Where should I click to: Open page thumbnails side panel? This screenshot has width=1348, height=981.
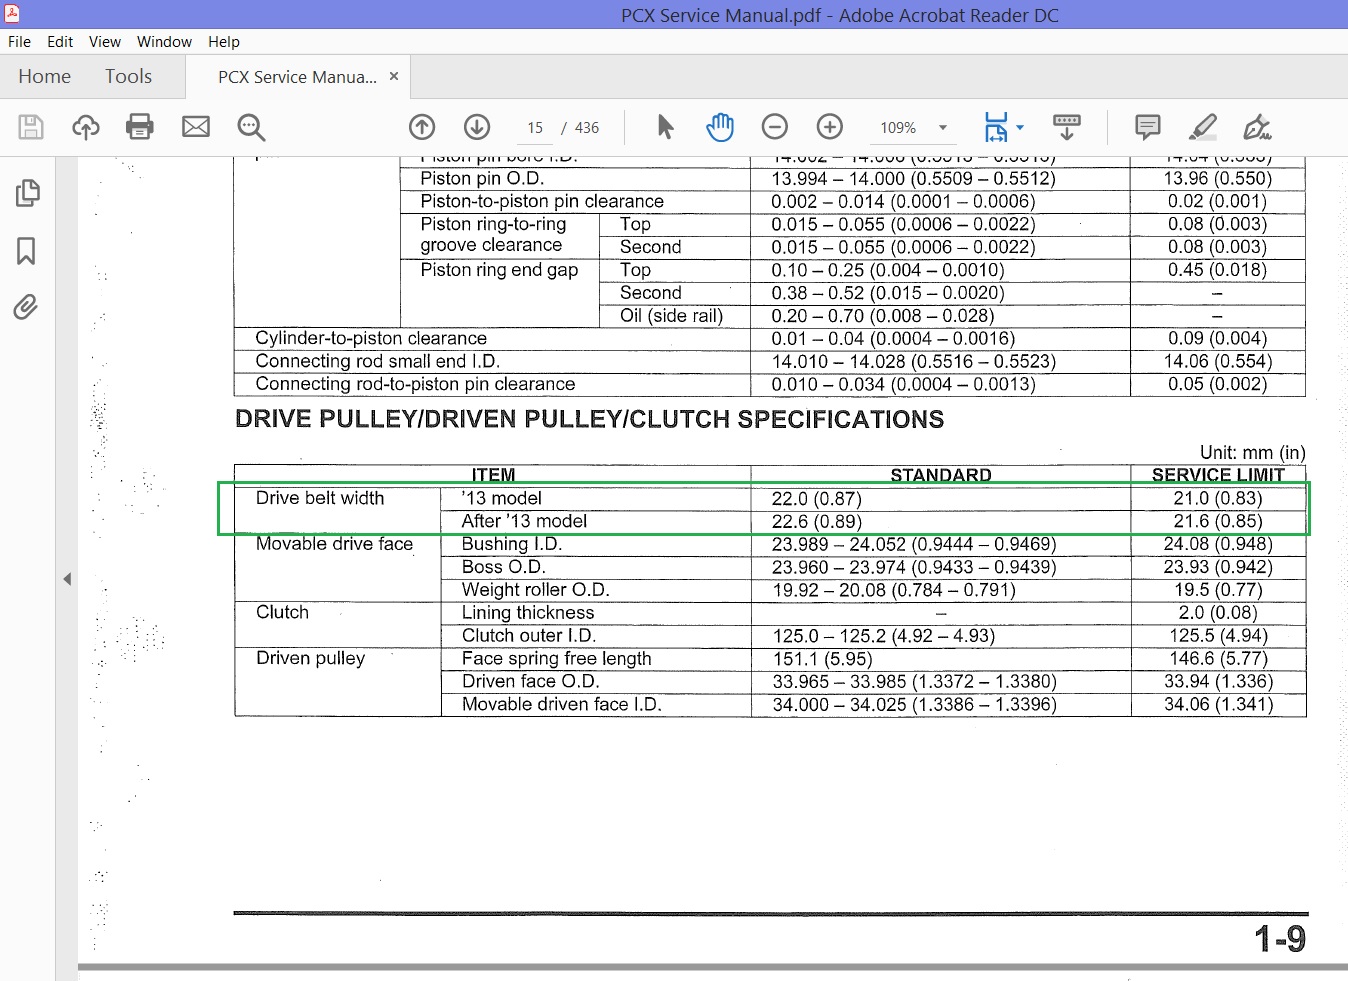(x=28, y=193)
